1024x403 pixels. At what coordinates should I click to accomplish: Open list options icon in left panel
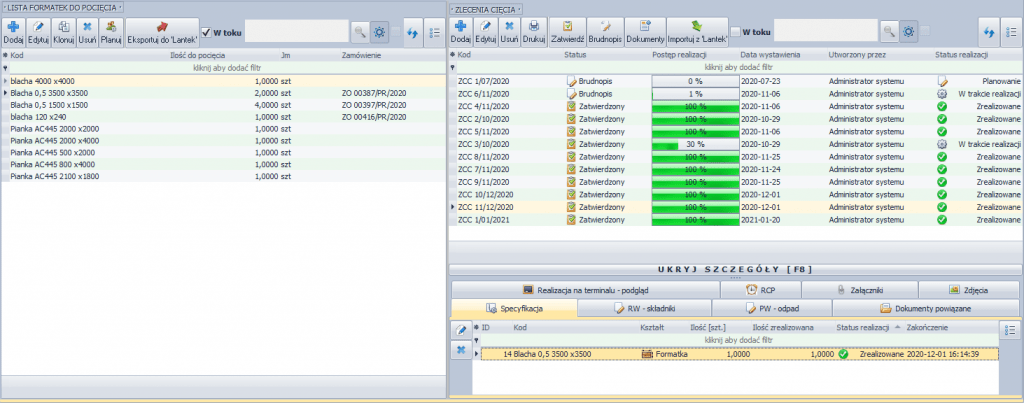tap(434, 31)
